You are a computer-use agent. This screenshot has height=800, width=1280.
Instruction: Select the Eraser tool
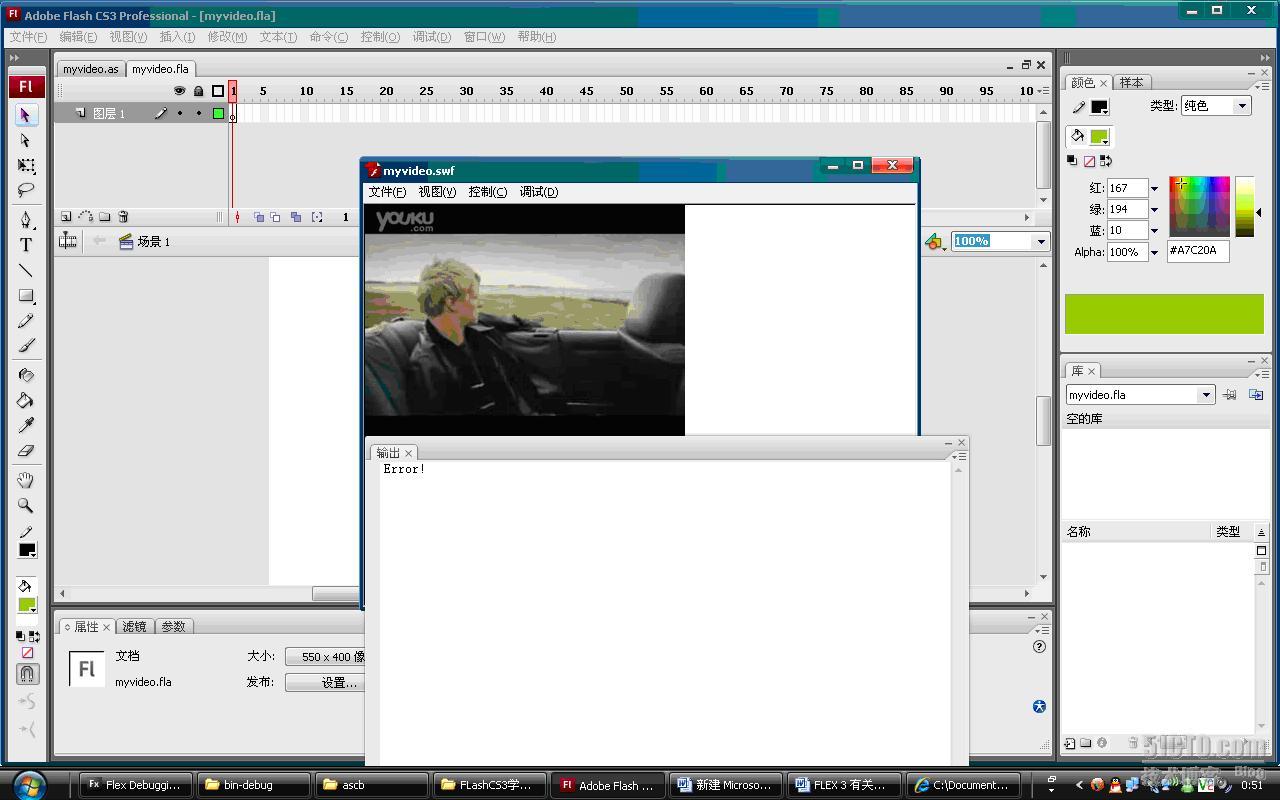click(x=26, y=451)
